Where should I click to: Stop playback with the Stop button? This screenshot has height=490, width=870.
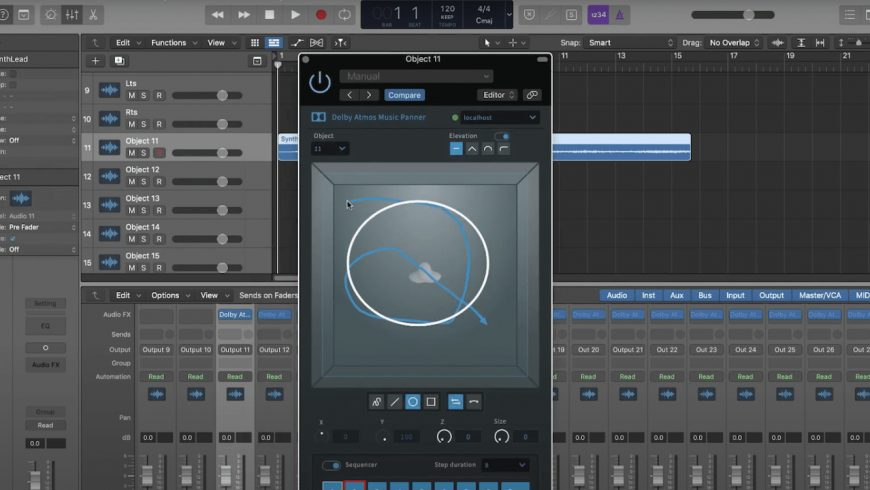[x=270, y=15]
